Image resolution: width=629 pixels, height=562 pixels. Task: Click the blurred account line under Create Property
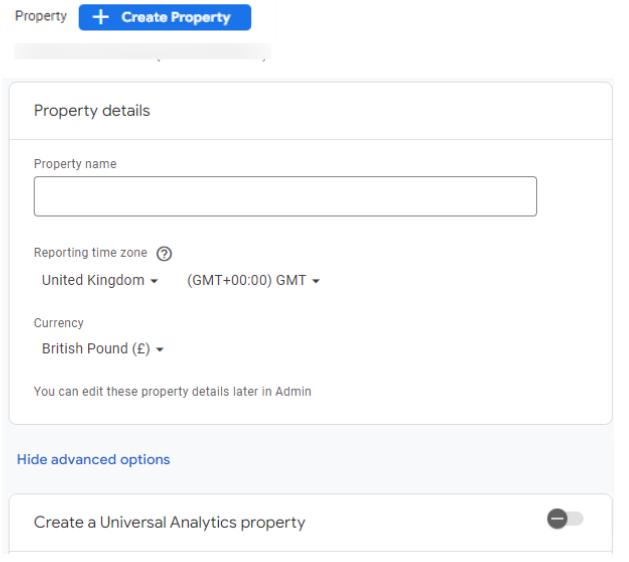click(142, 55)
